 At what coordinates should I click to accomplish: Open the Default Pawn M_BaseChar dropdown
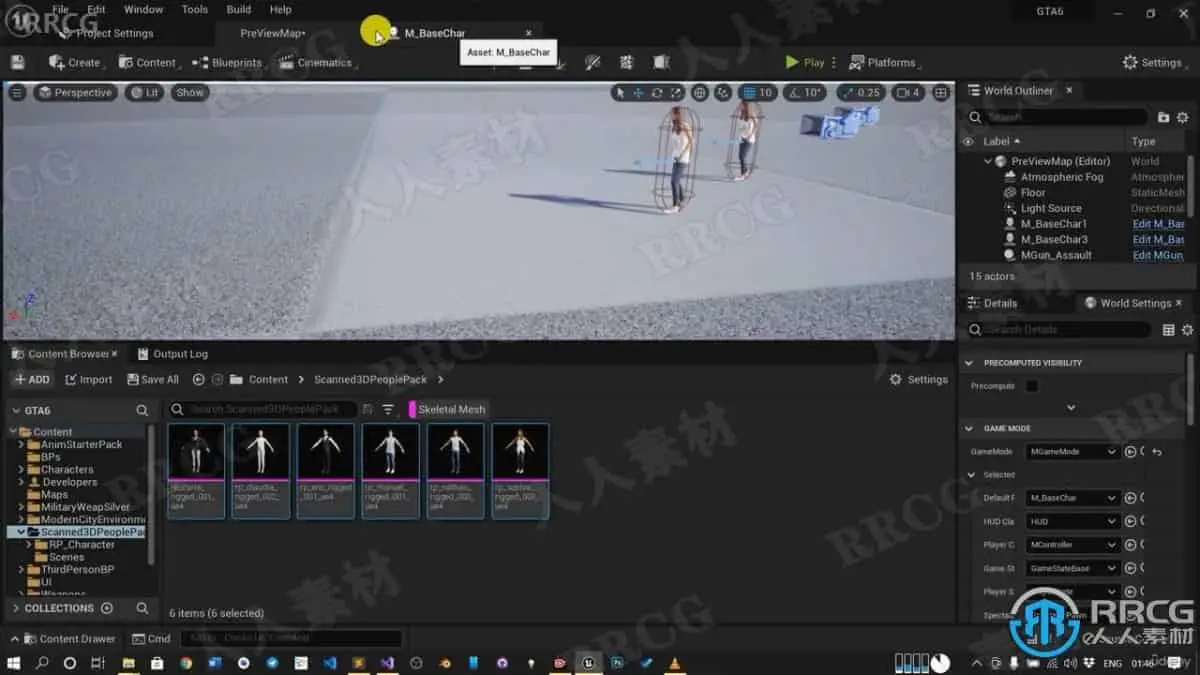[1072, 498]
